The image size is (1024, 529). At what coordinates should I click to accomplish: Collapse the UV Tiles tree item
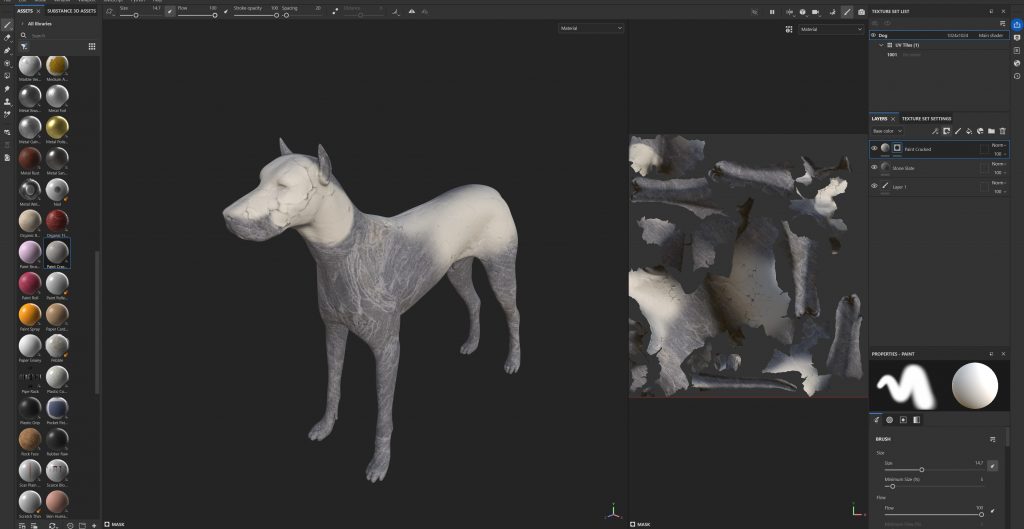pos(881,45)
